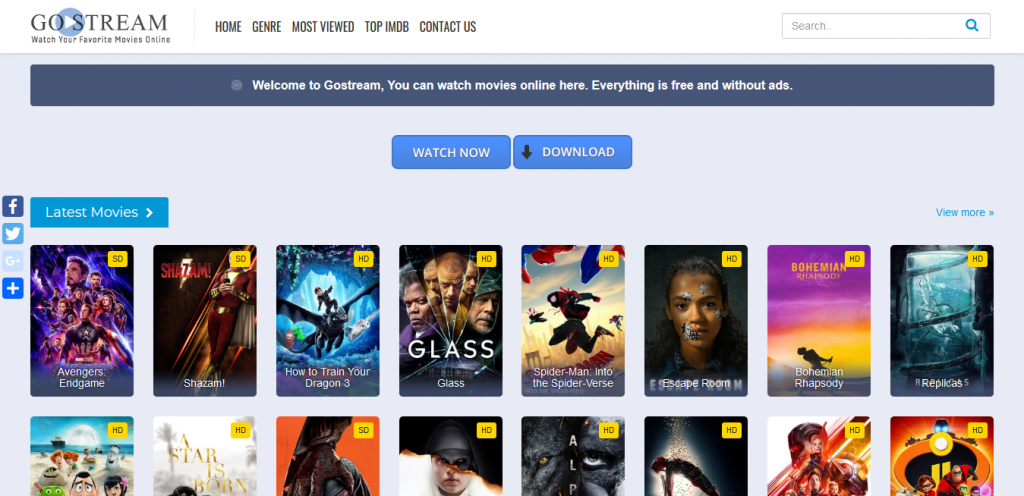Click the welcome banner bullet icon
Image resolution: width=1024 pixels, height=496 pixels.
click(237, 85)
